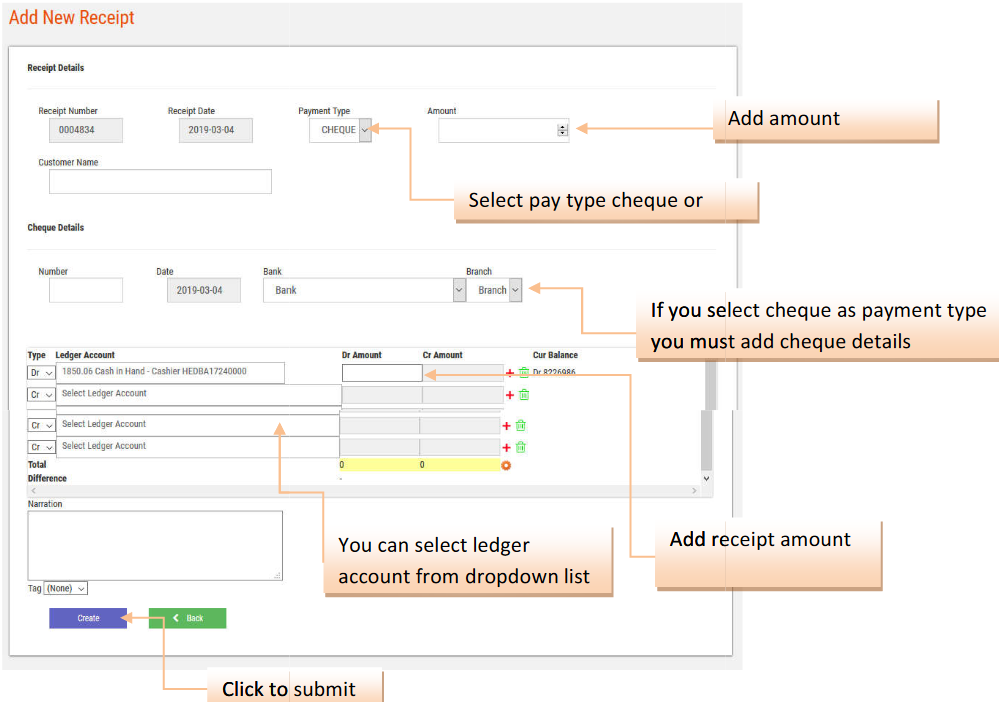Viewport: 999px width, 702px height.
Task: Click the Customer Name input field
Action: (160, 181)
